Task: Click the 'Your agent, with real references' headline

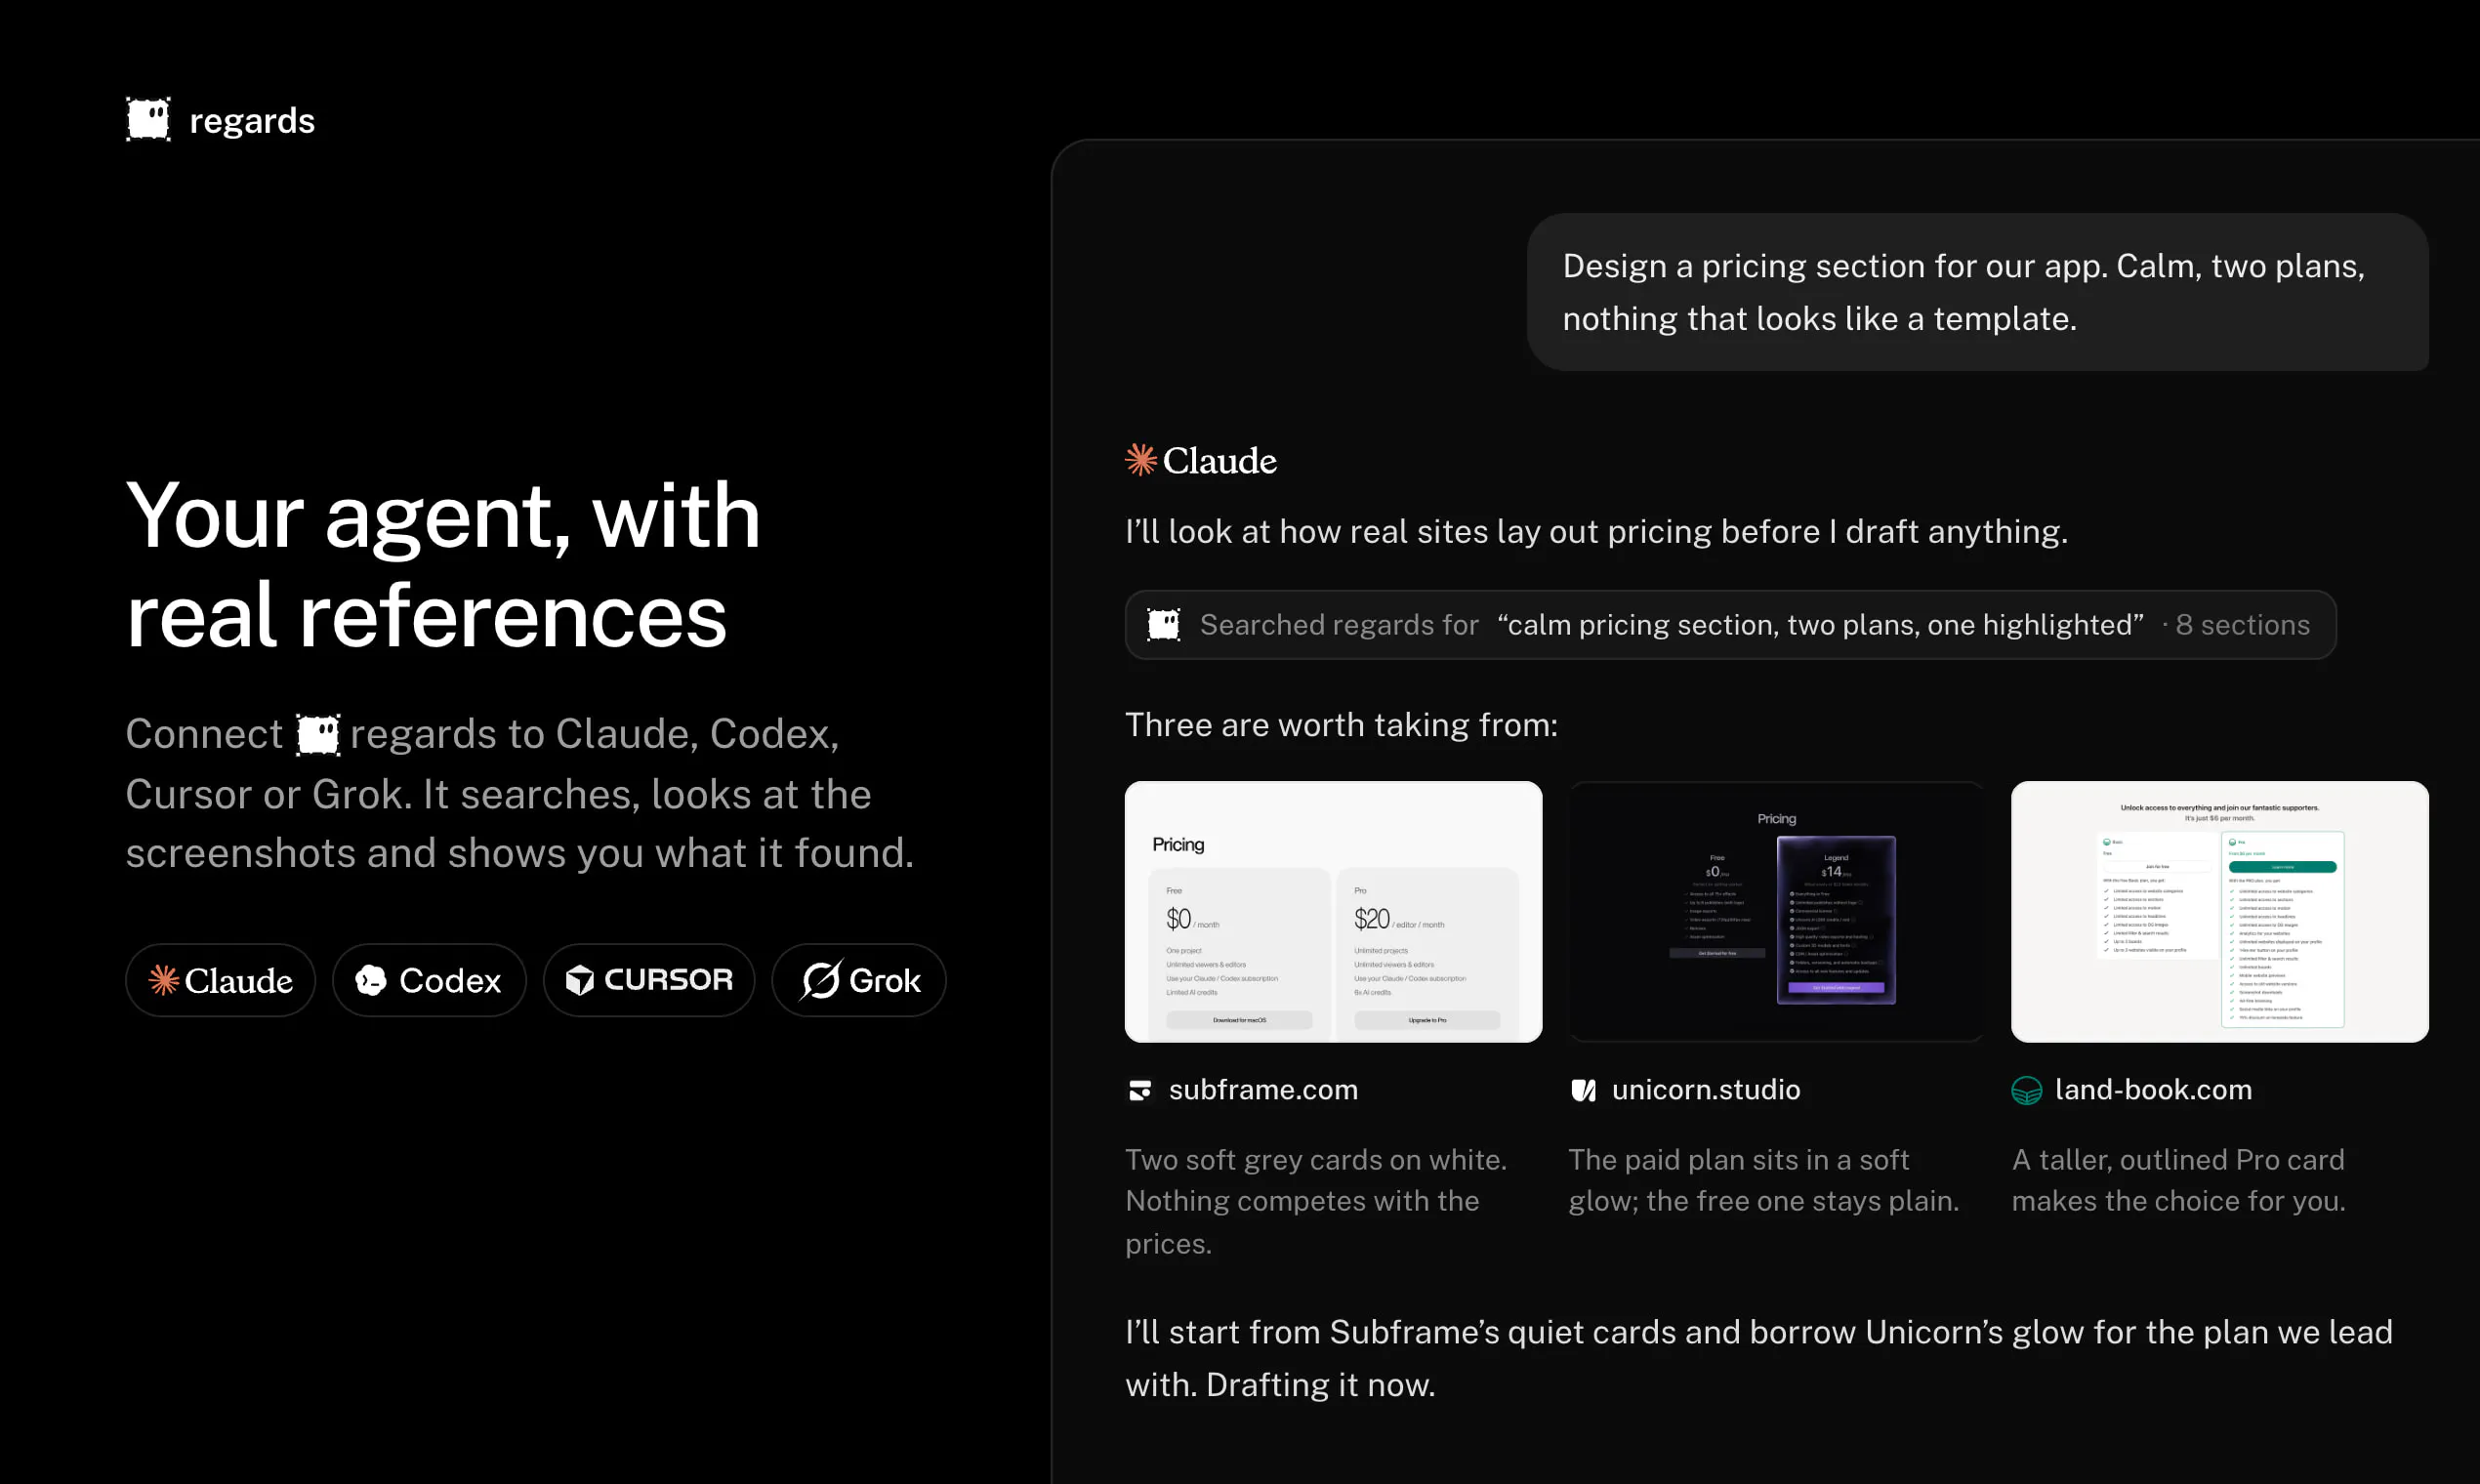Action: click(x=443, y=565)
